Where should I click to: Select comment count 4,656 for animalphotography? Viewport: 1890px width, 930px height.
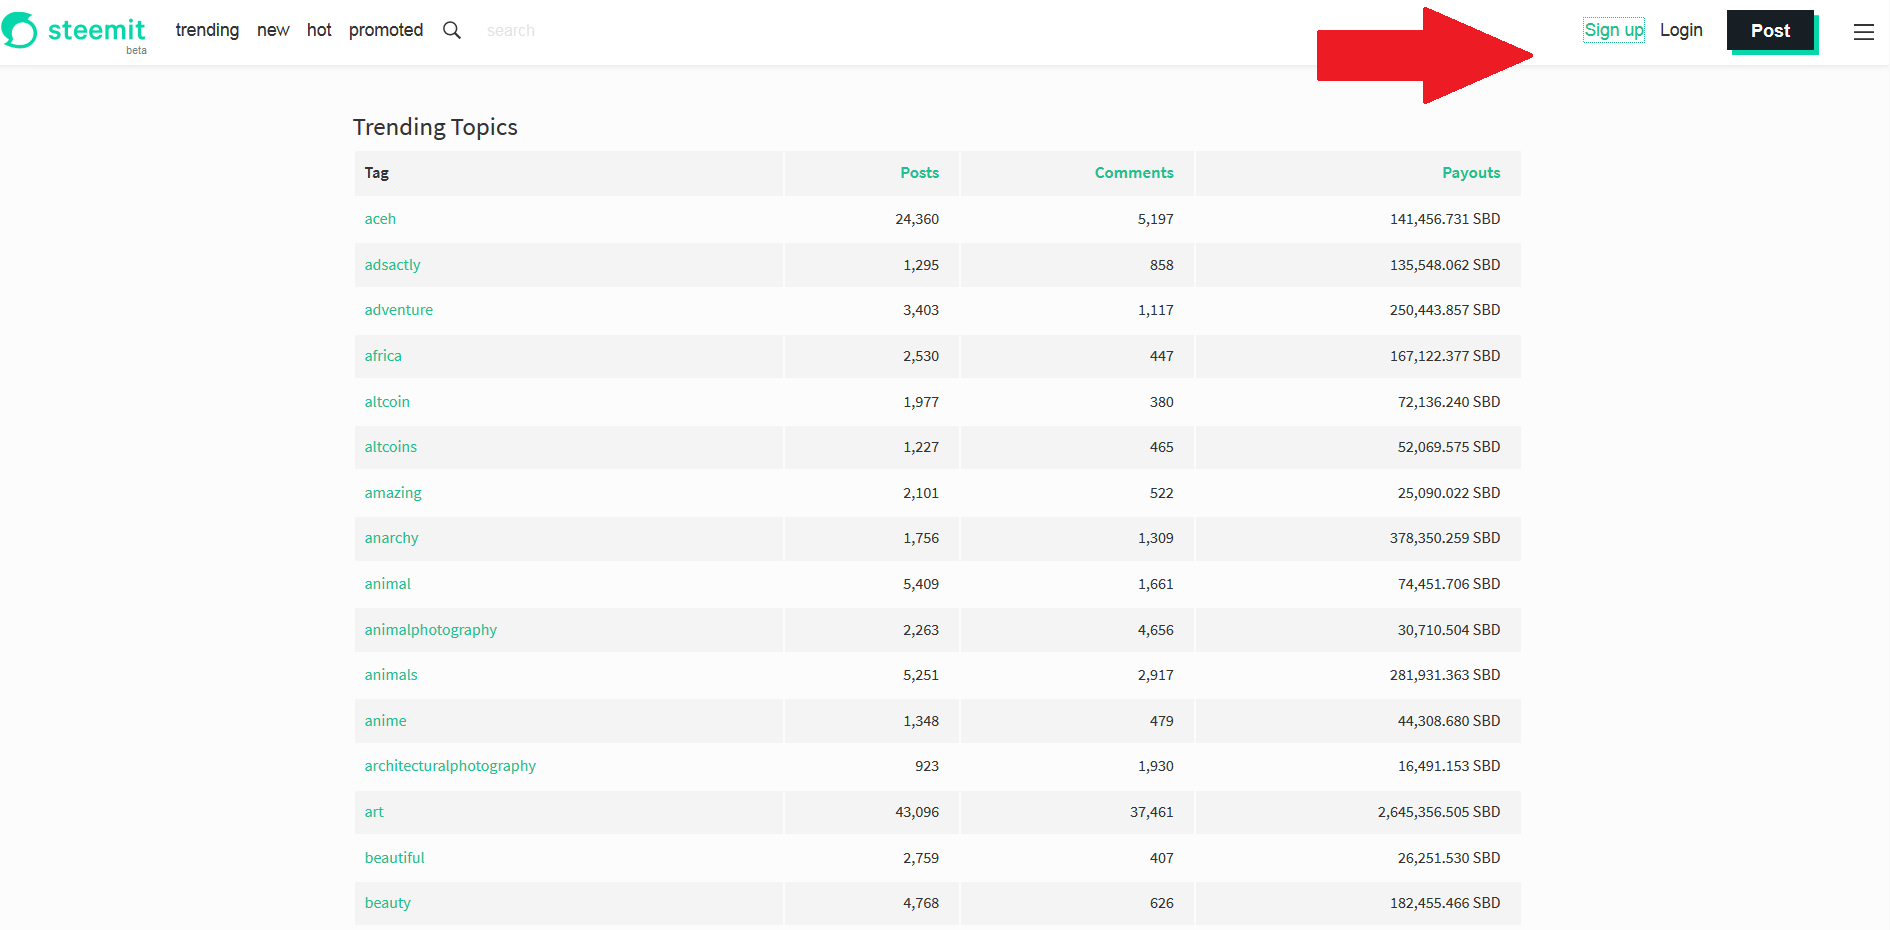[1156, 630]
